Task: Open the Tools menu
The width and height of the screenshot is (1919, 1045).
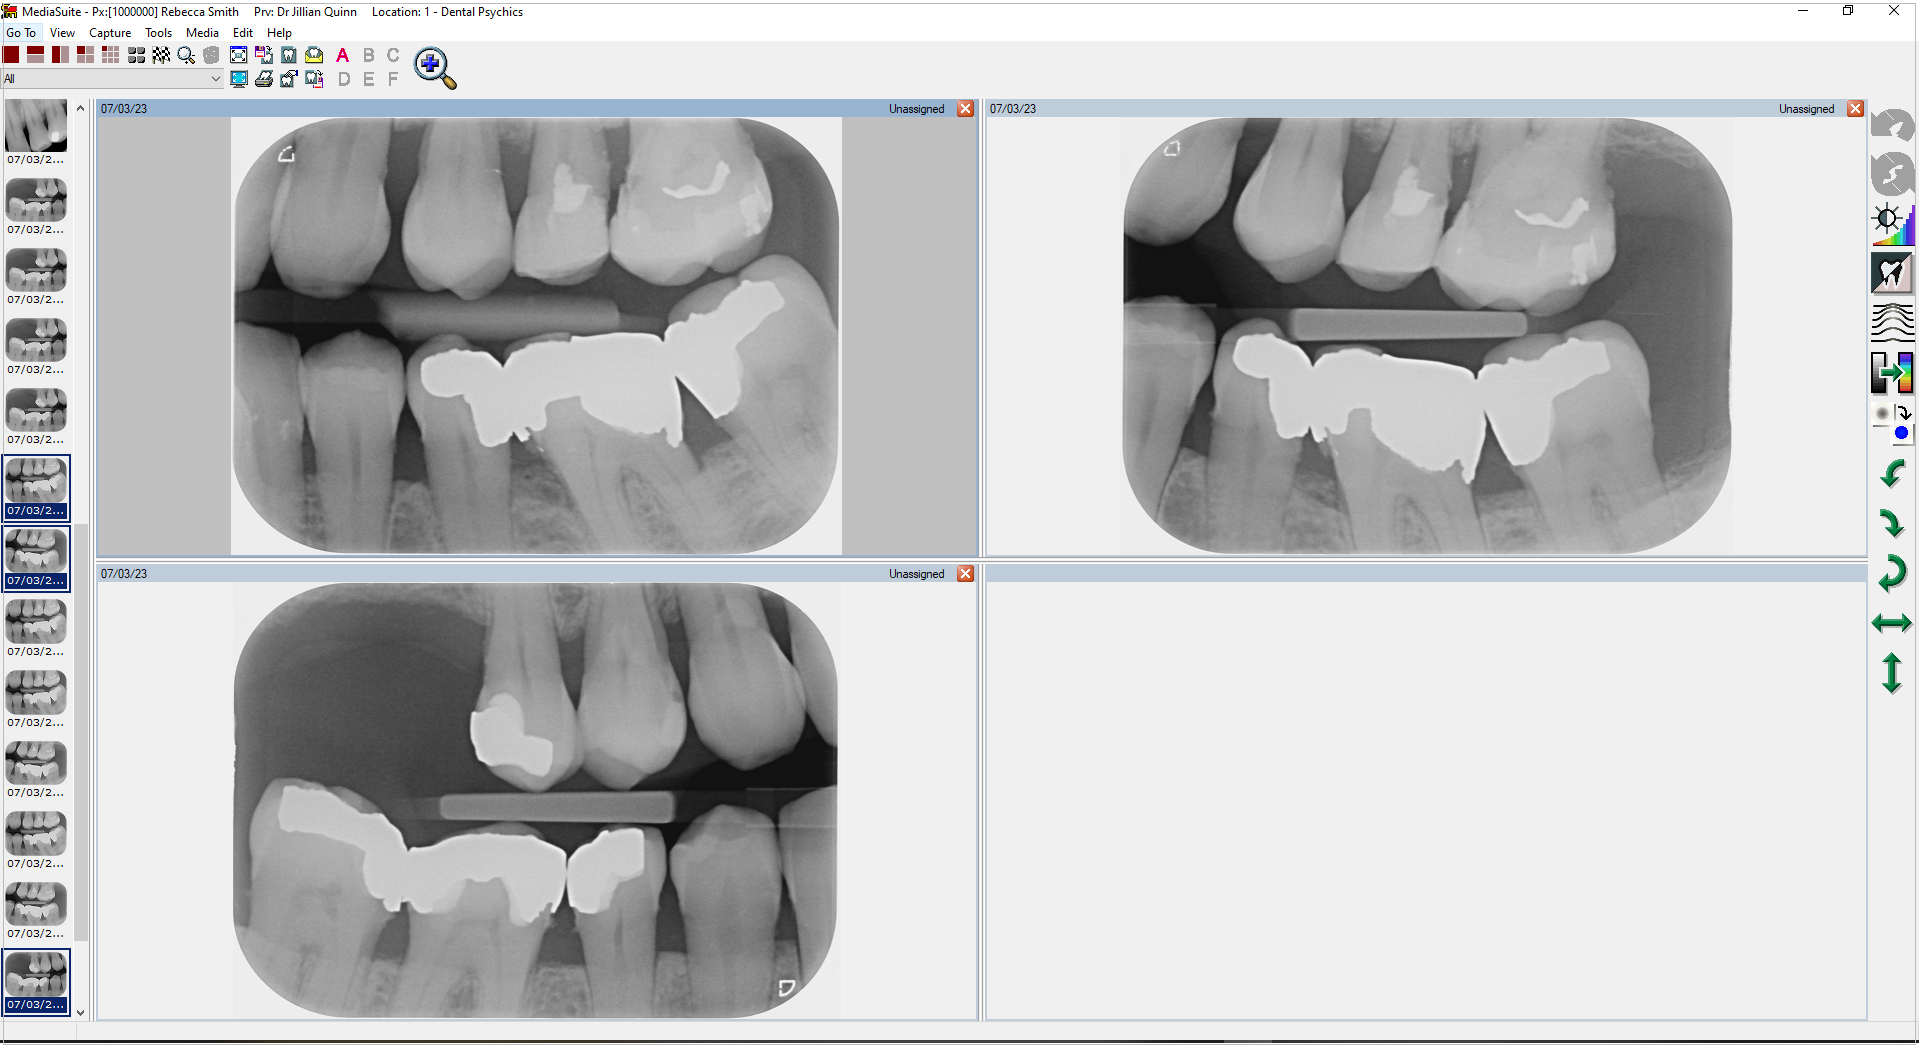Action: (159, 33)
